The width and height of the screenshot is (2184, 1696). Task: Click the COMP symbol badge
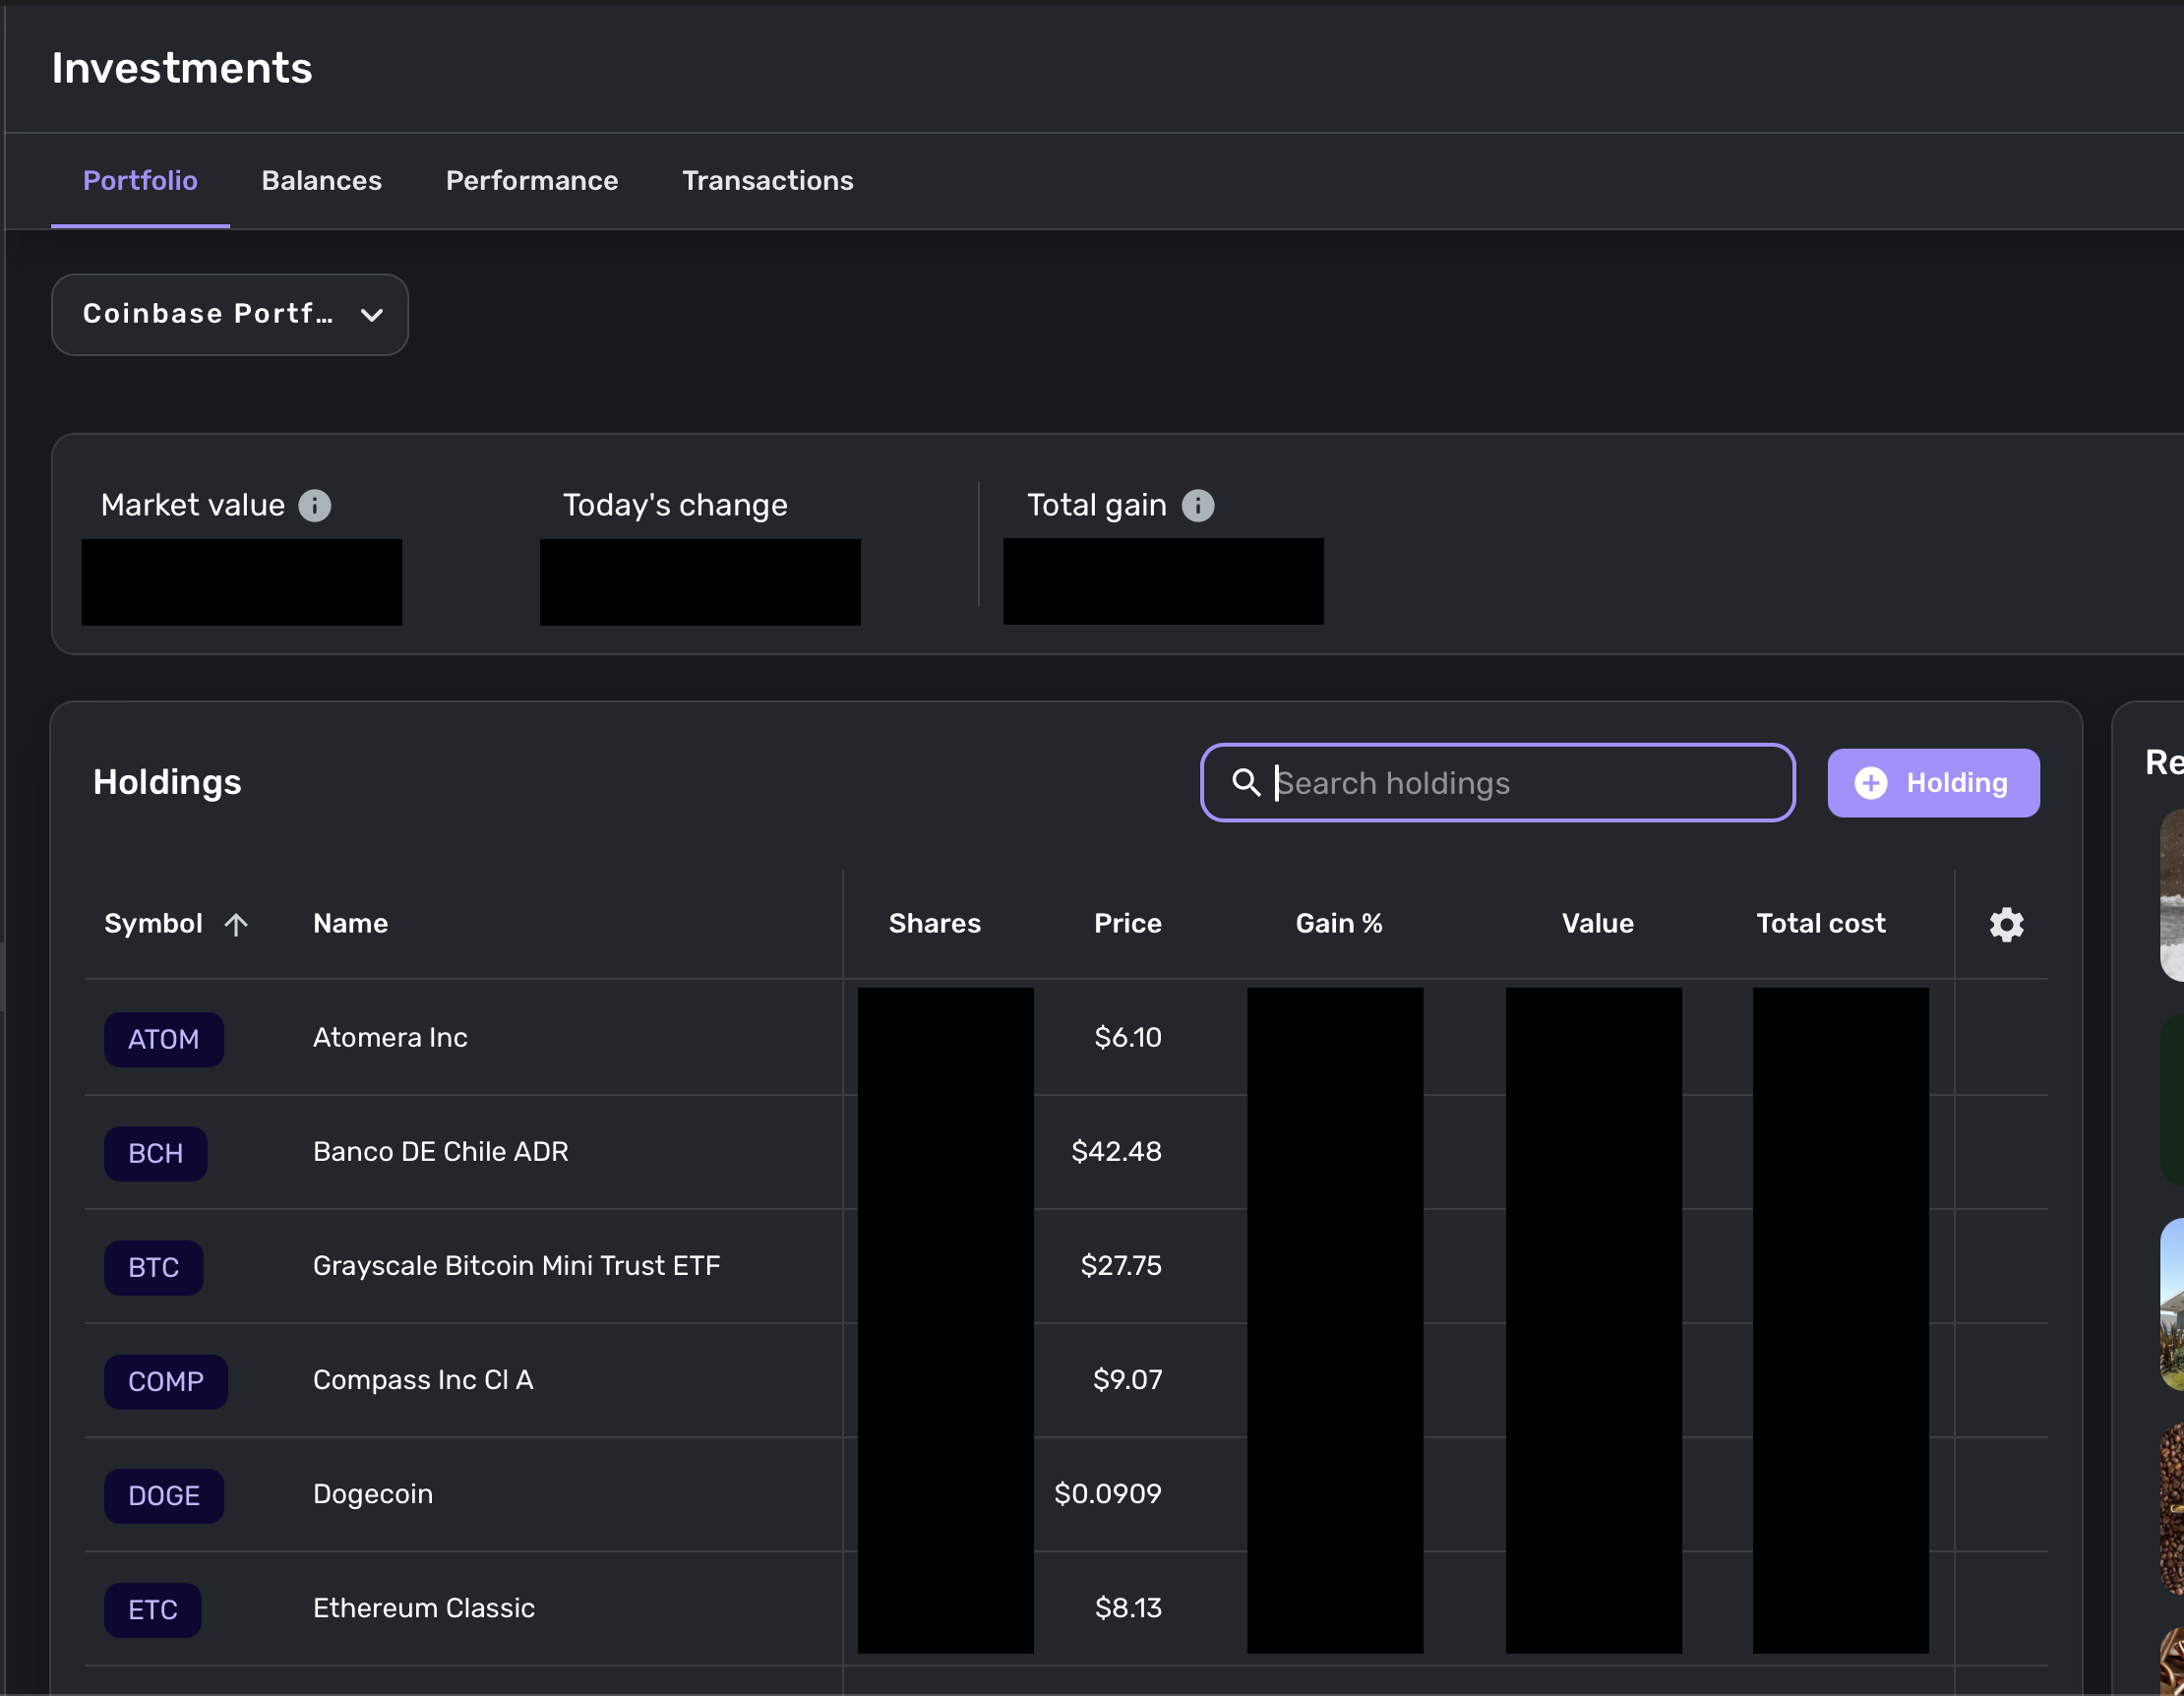(x=166, y=1381)
